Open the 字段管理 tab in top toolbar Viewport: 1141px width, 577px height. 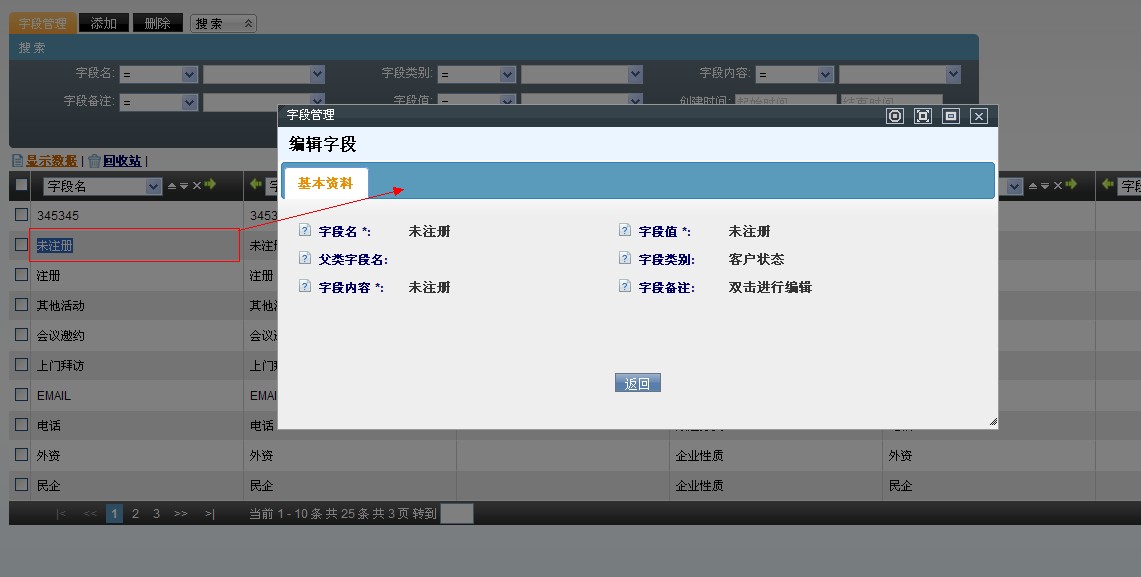42,23
